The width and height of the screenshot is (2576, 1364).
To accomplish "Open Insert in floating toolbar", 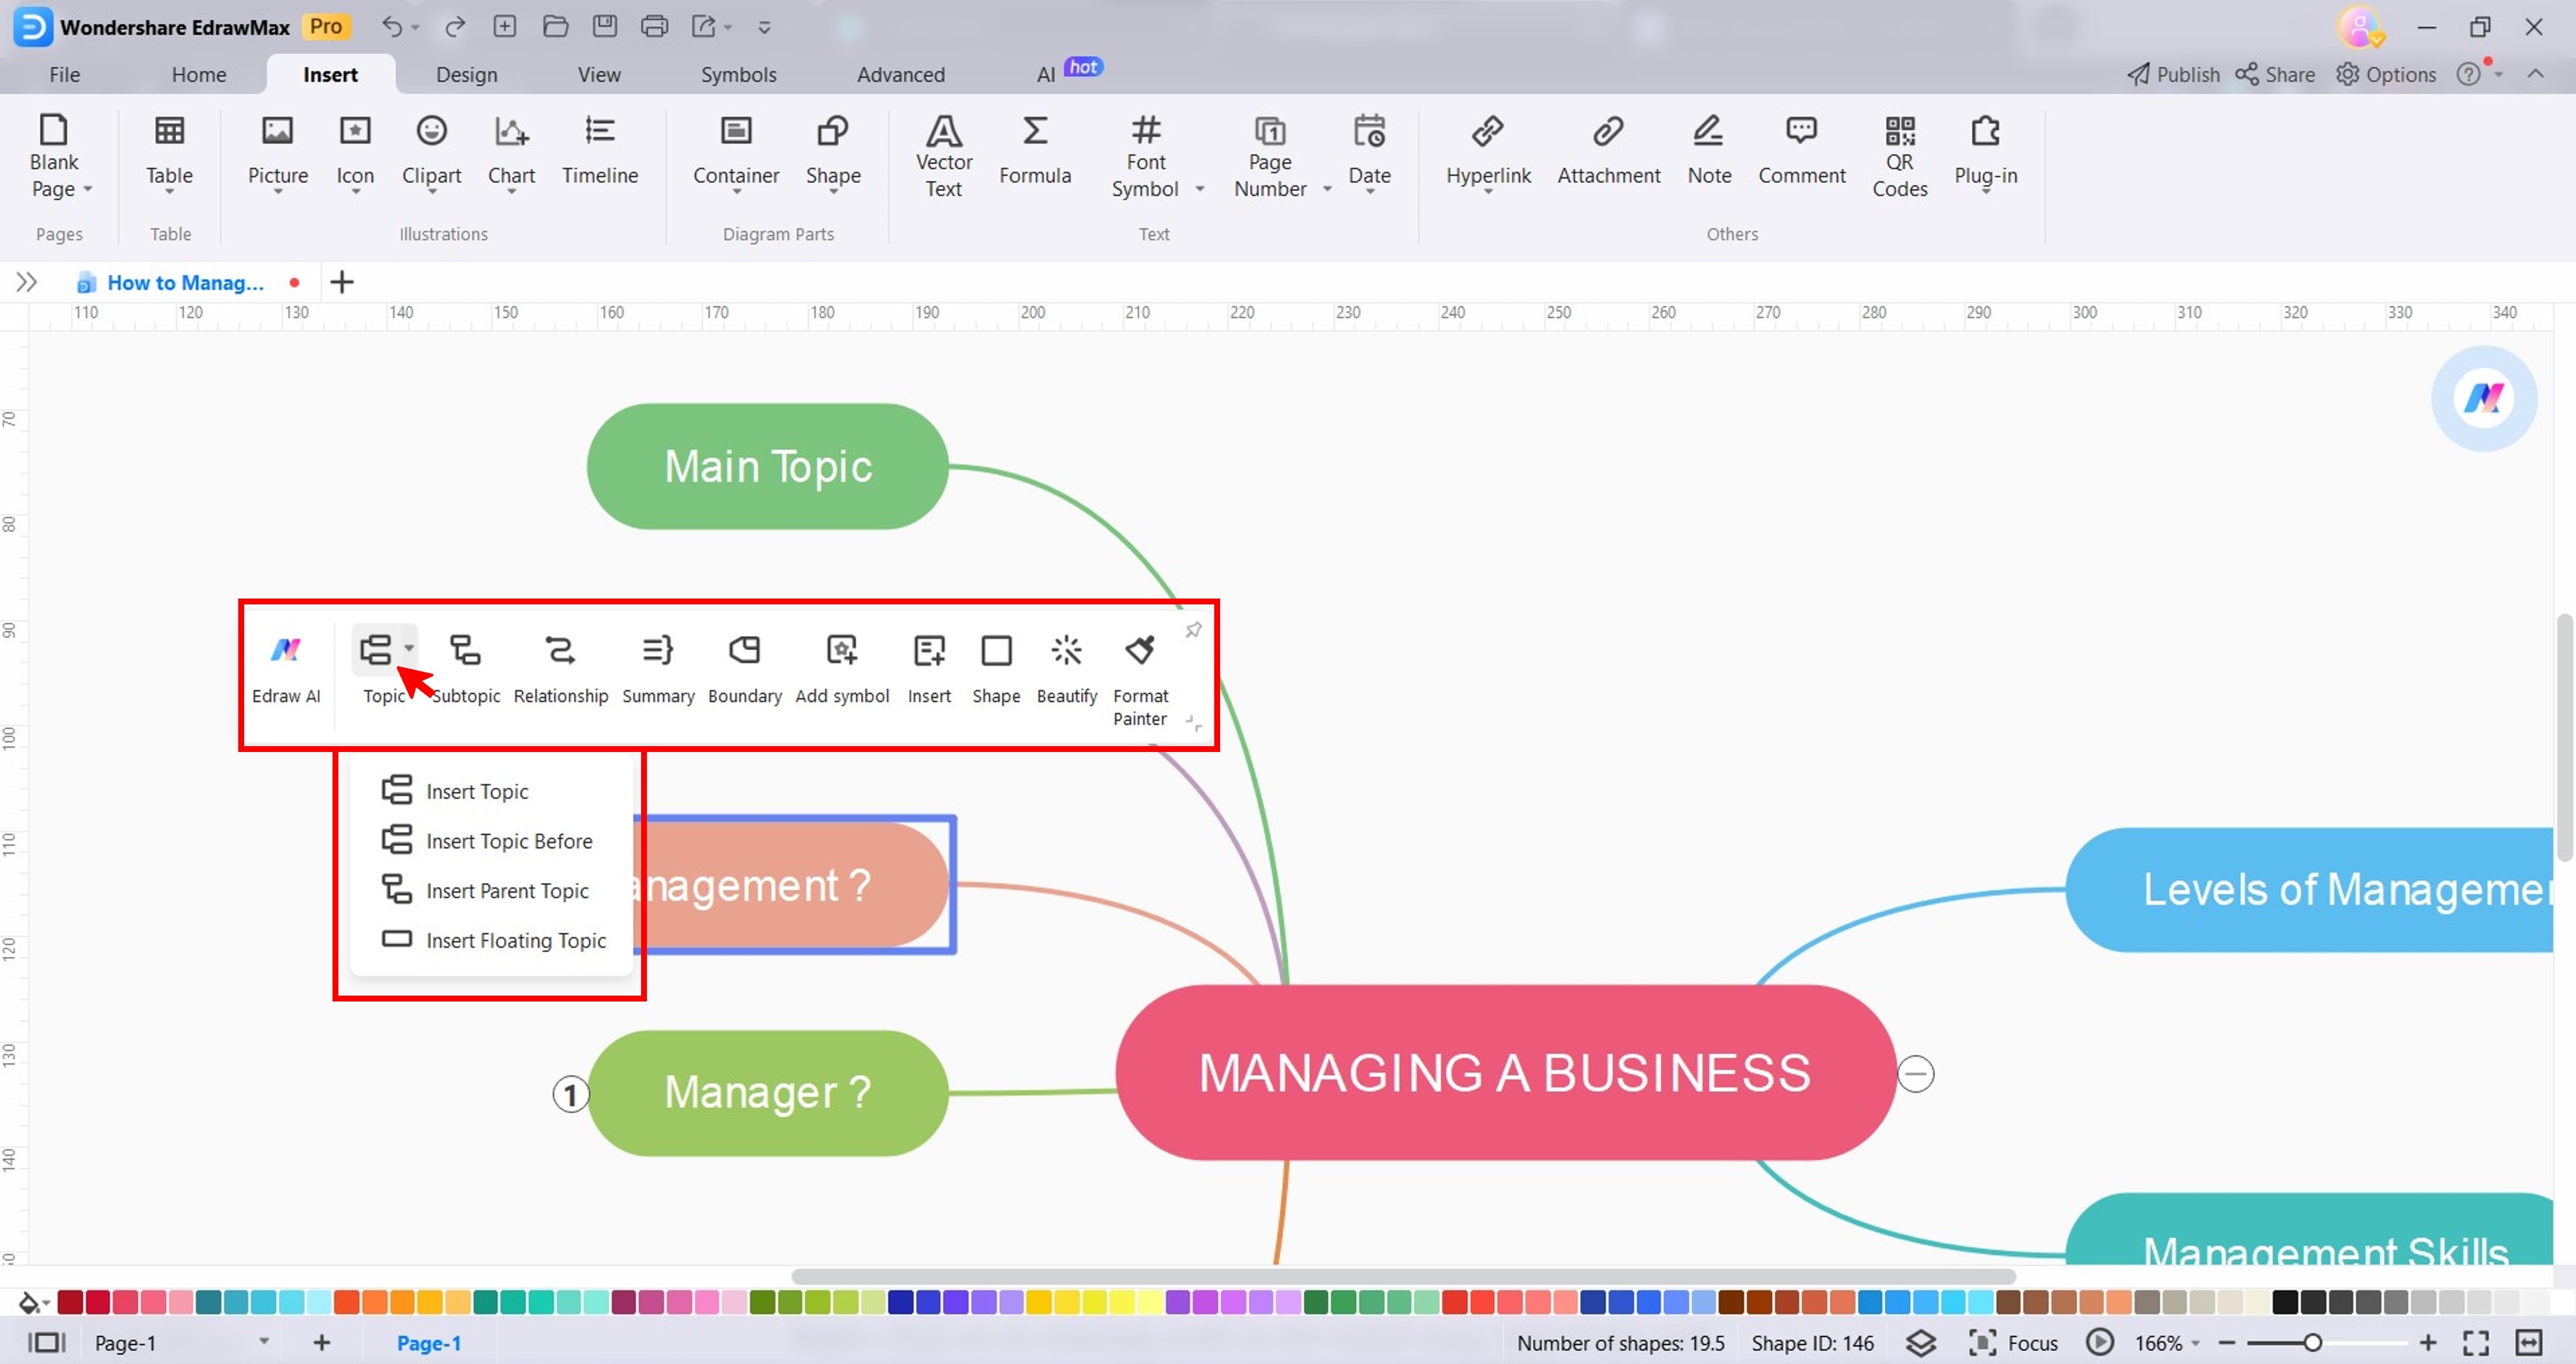I will pos(929,670).
